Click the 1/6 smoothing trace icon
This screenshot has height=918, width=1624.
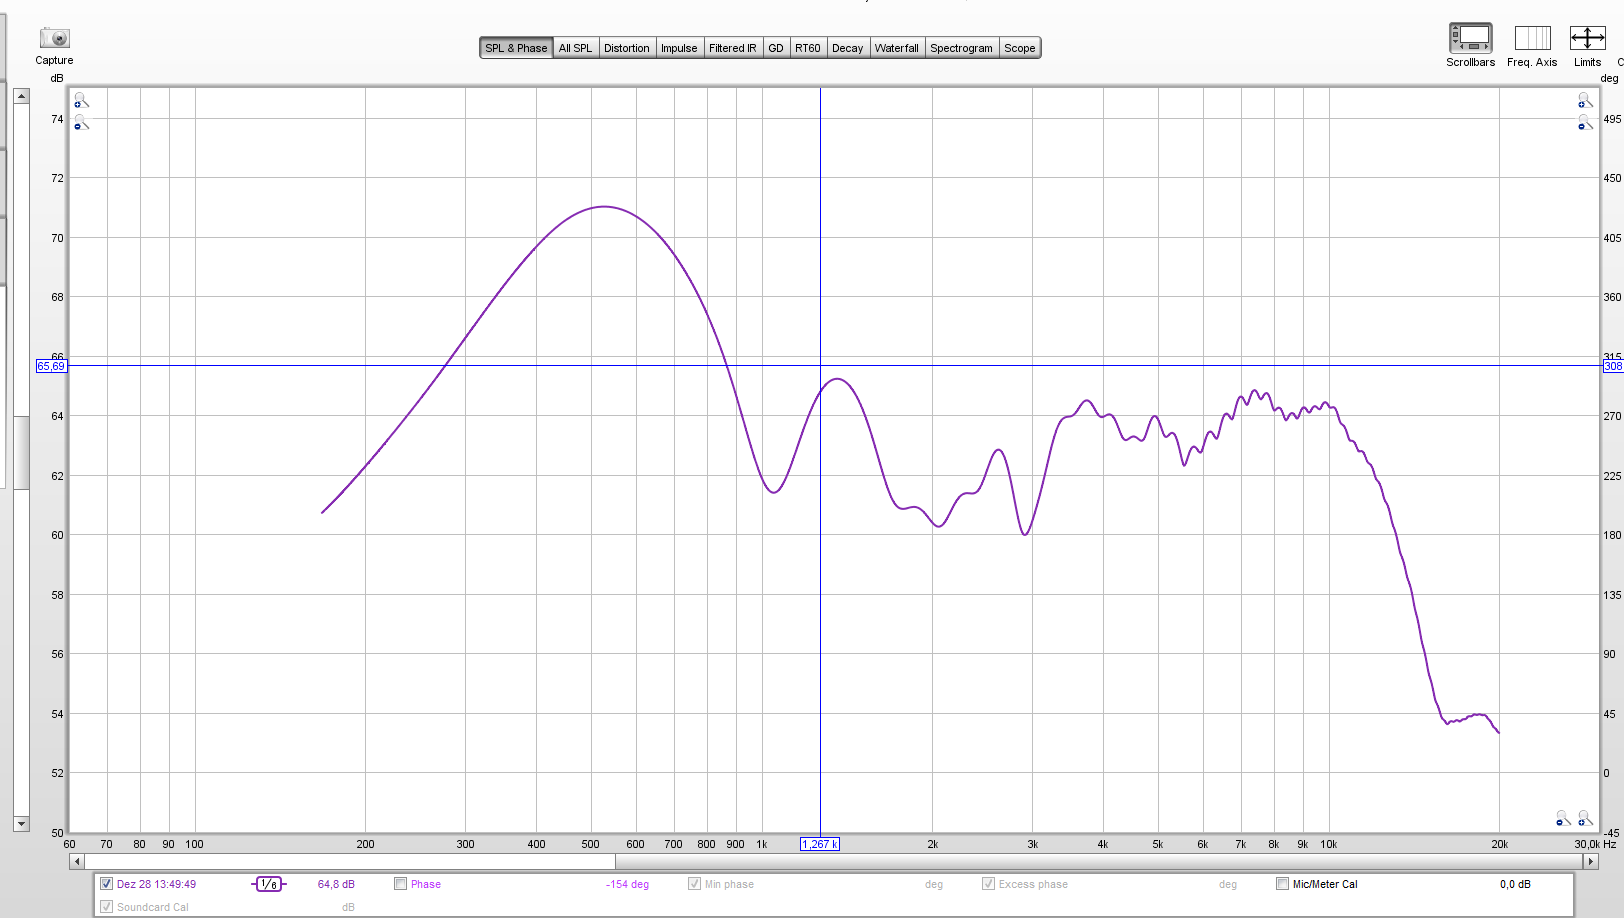(x=268, y=884)
